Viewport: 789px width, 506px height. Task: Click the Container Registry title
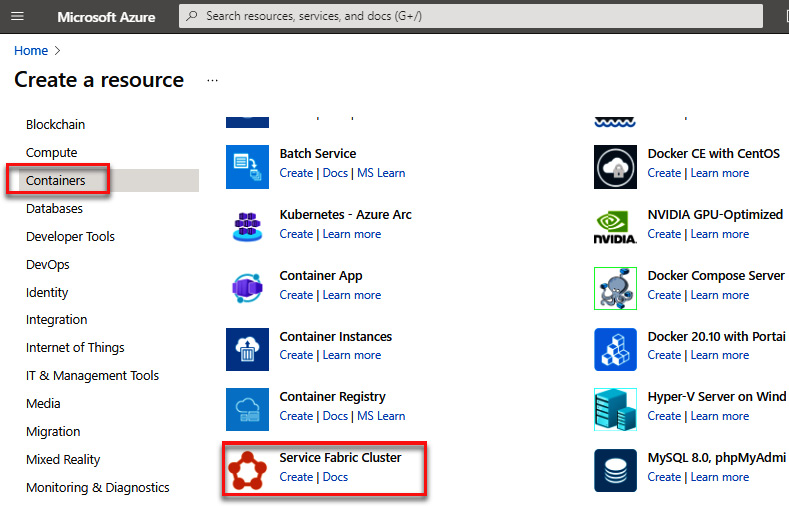[332, 397]
